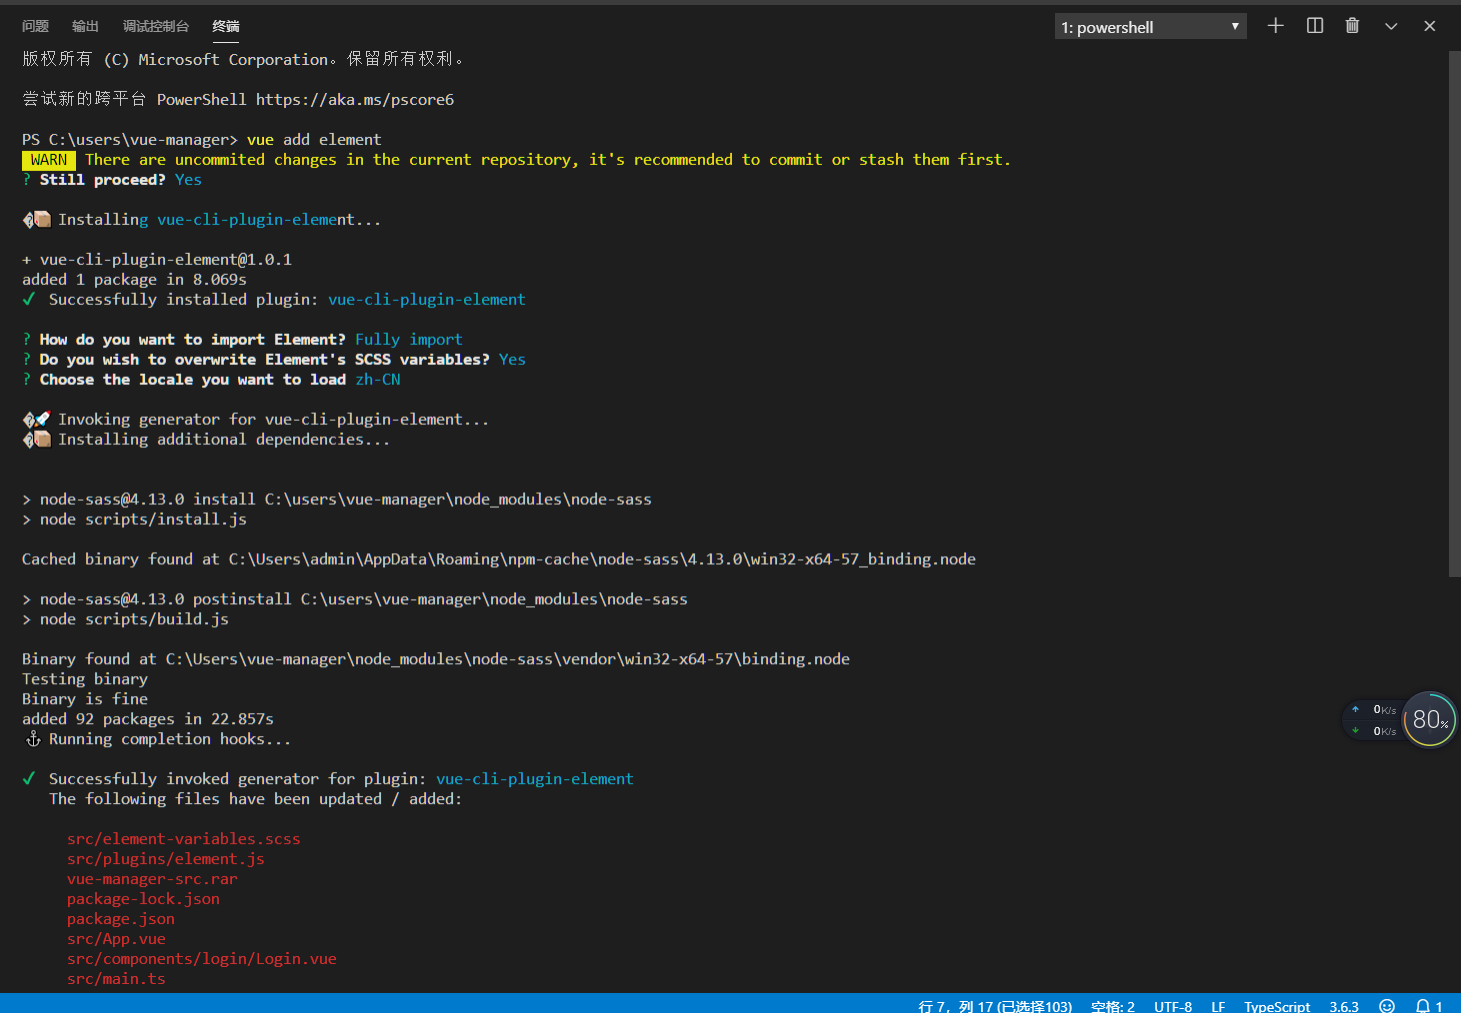Click 'vue add element' command text
This screenshot has width=1461, height=1013.
[314, 140]
